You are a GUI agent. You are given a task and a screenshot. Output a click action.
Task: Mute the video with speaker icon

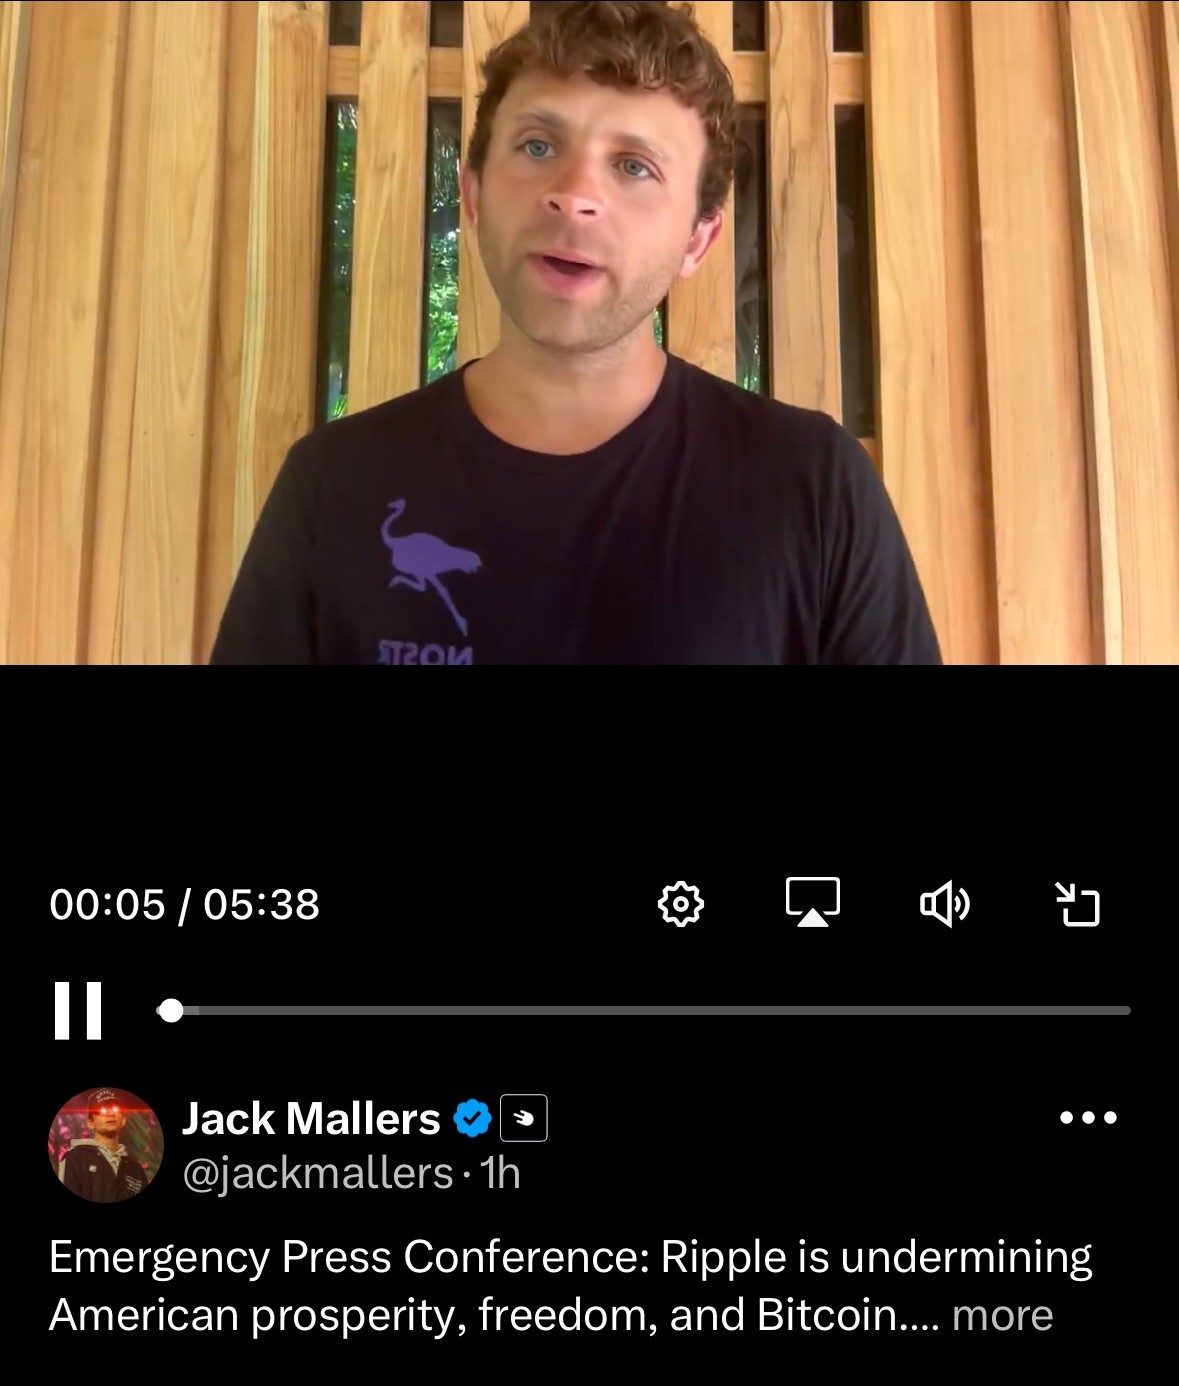tap(944, 904)
